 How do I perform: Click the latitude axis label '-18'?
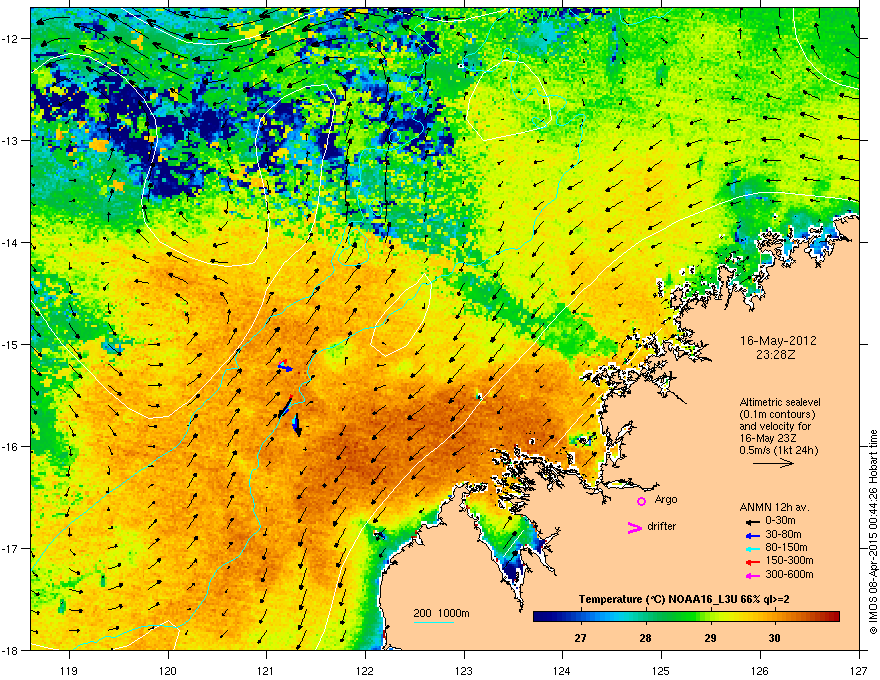pyautogui.click(x=11, y=650)
